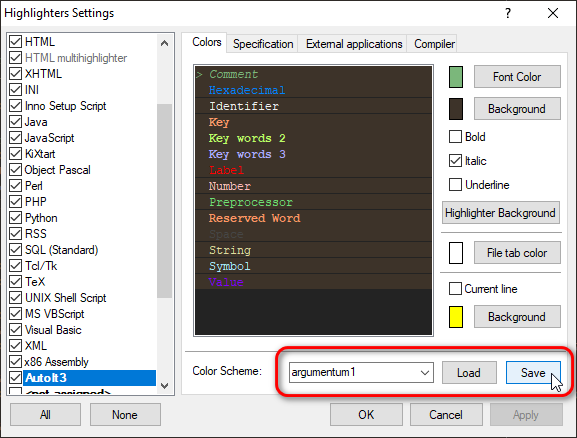Click the white file tab color swatch

456,253
